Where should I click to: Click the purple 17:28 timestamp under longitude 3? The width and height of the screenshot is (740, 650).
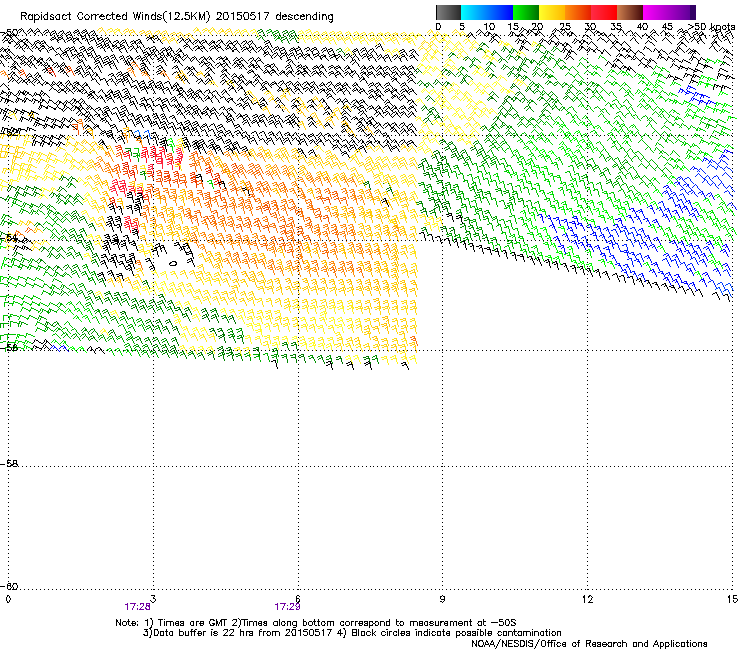[137, 607]
